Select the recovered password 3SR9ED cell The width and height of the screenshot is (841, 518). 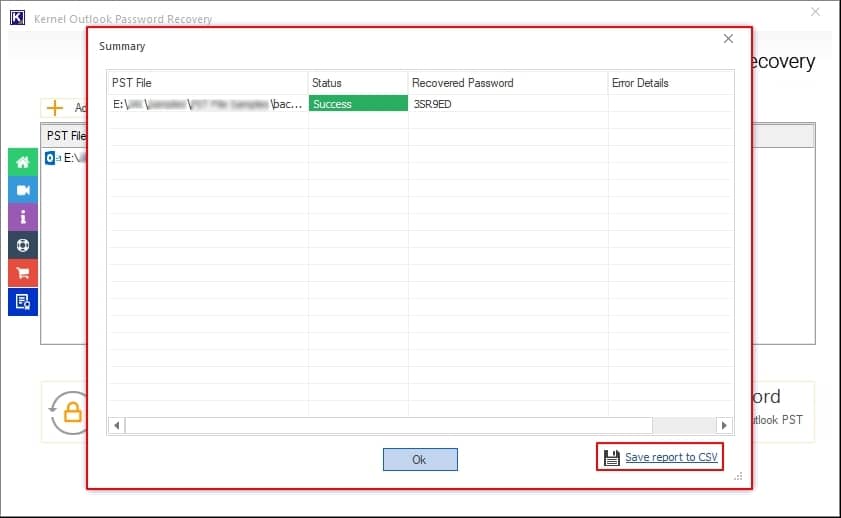tap(508, 104)
